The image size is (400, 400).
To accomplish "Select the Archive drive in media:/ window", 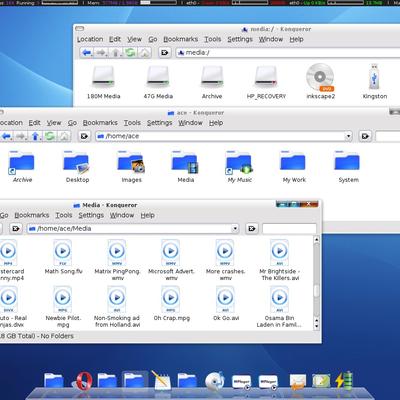I will pos(212,82).
